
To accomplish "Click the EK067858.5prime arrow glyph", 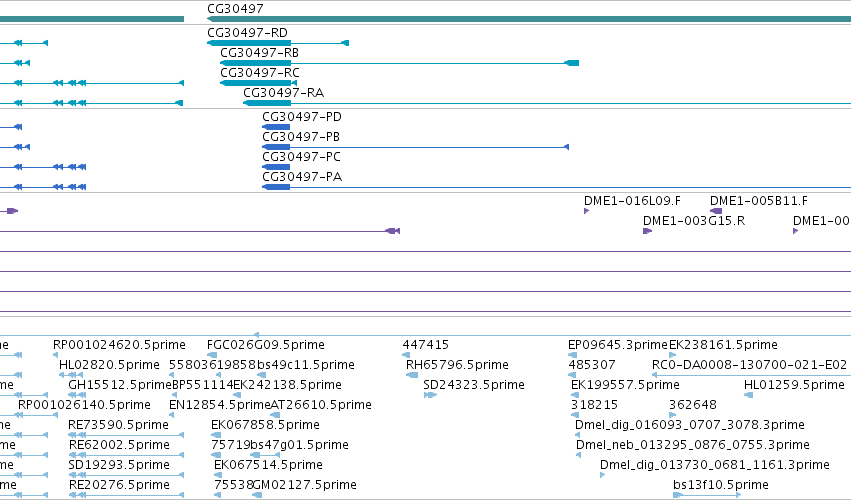I will click(216, 435).
